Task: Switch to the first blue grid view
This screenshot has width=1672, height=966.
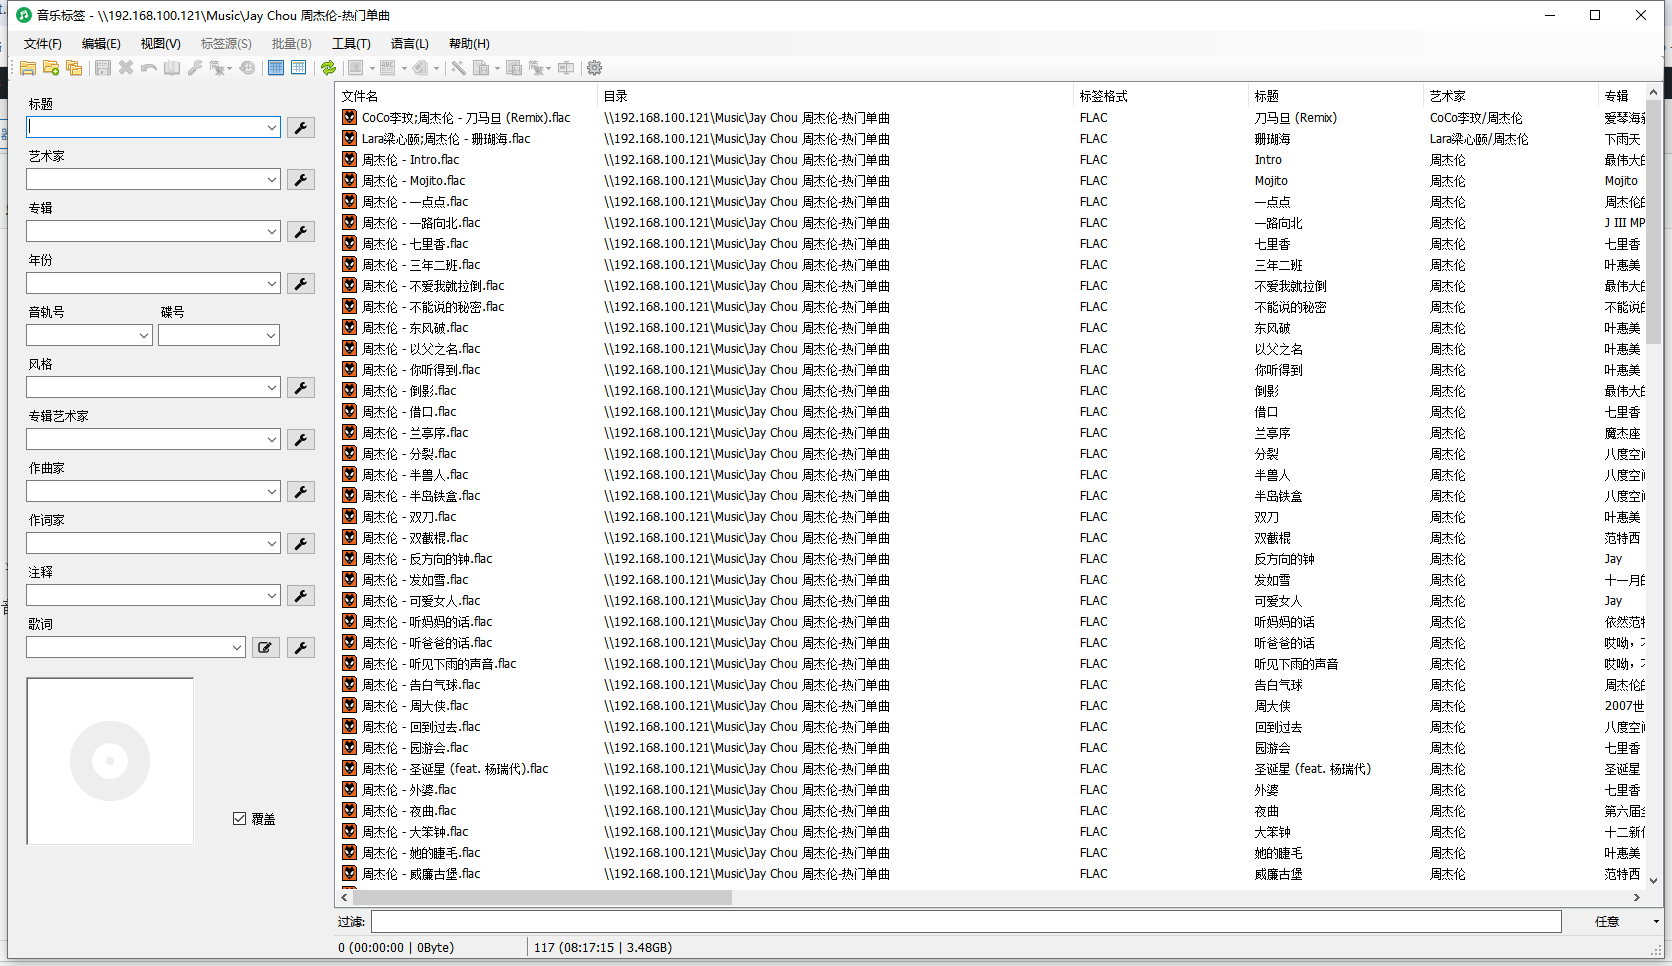Action: pyautogui.click(x=276, y=68)
